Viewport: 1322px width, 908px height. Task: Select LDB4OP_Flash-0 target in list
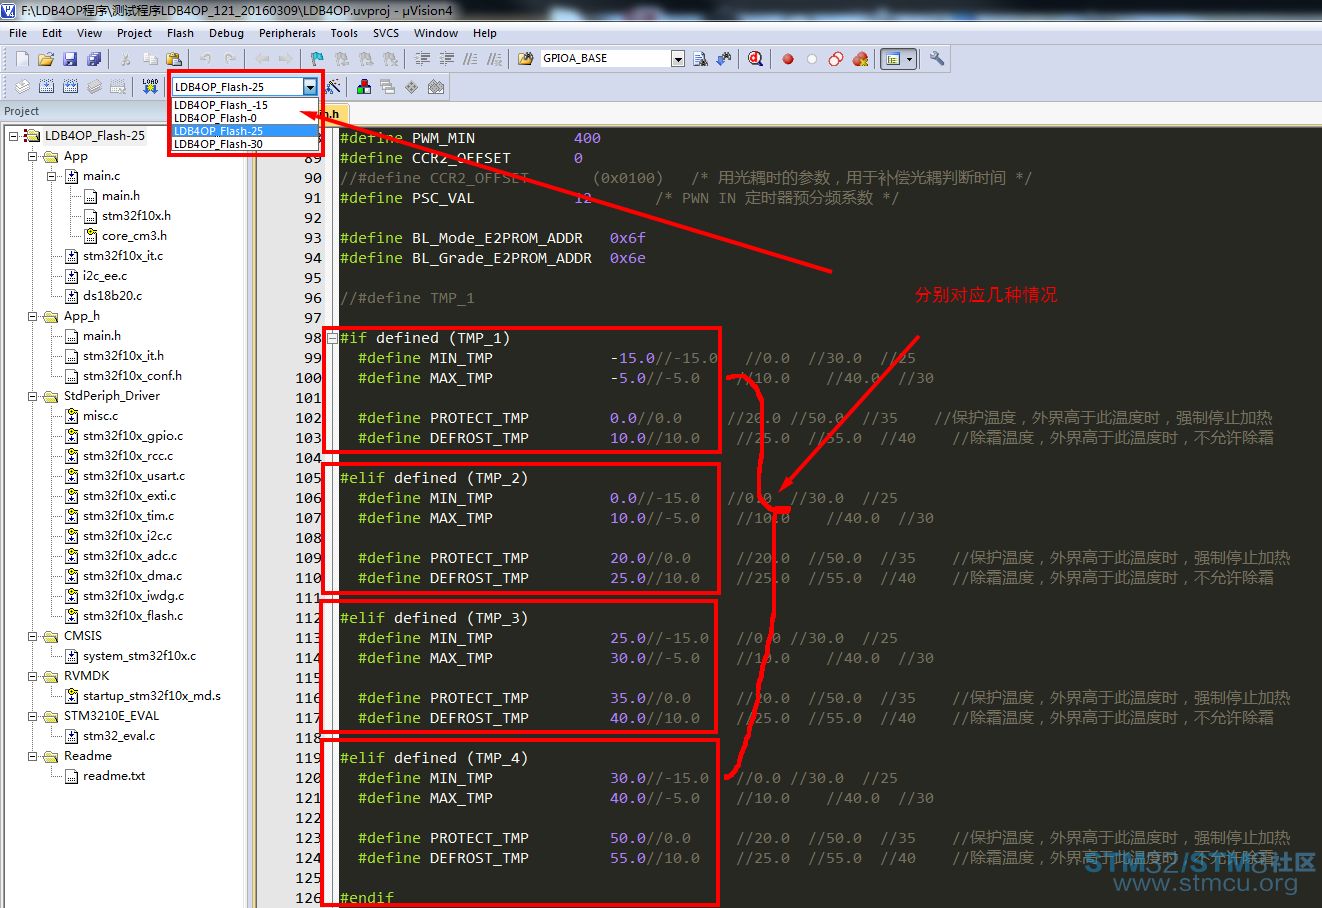click(245, 118)
